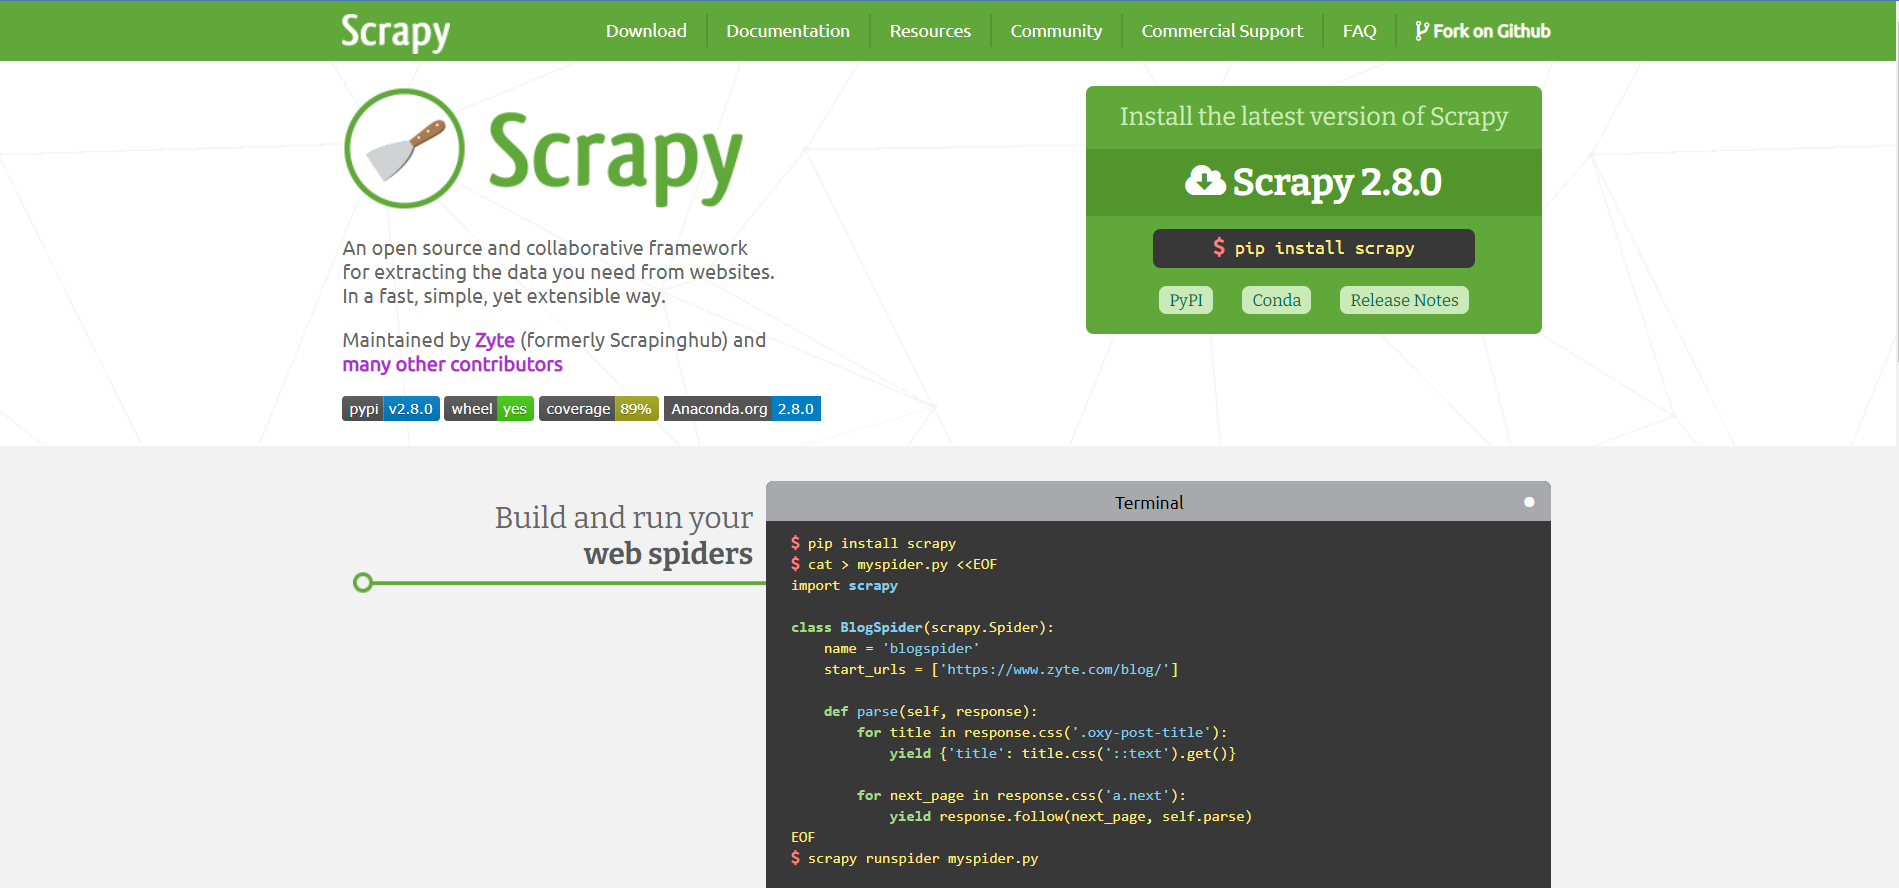
Task: Click the Conda button
Action: [1276, 300]
